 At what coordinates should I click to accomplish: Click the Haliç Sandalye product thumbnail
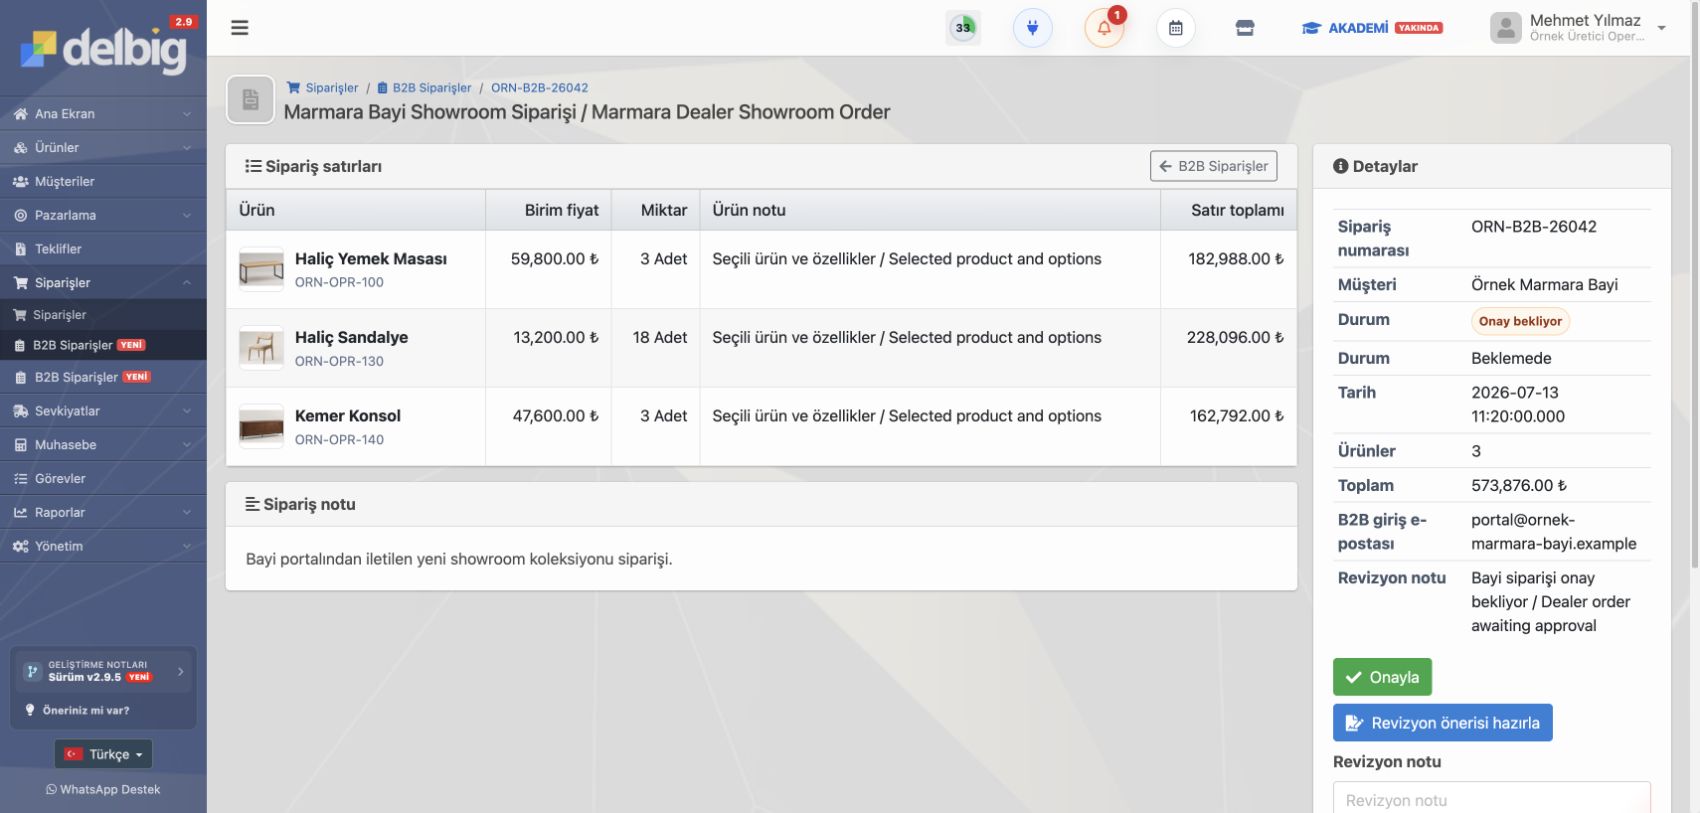(261, 347)
